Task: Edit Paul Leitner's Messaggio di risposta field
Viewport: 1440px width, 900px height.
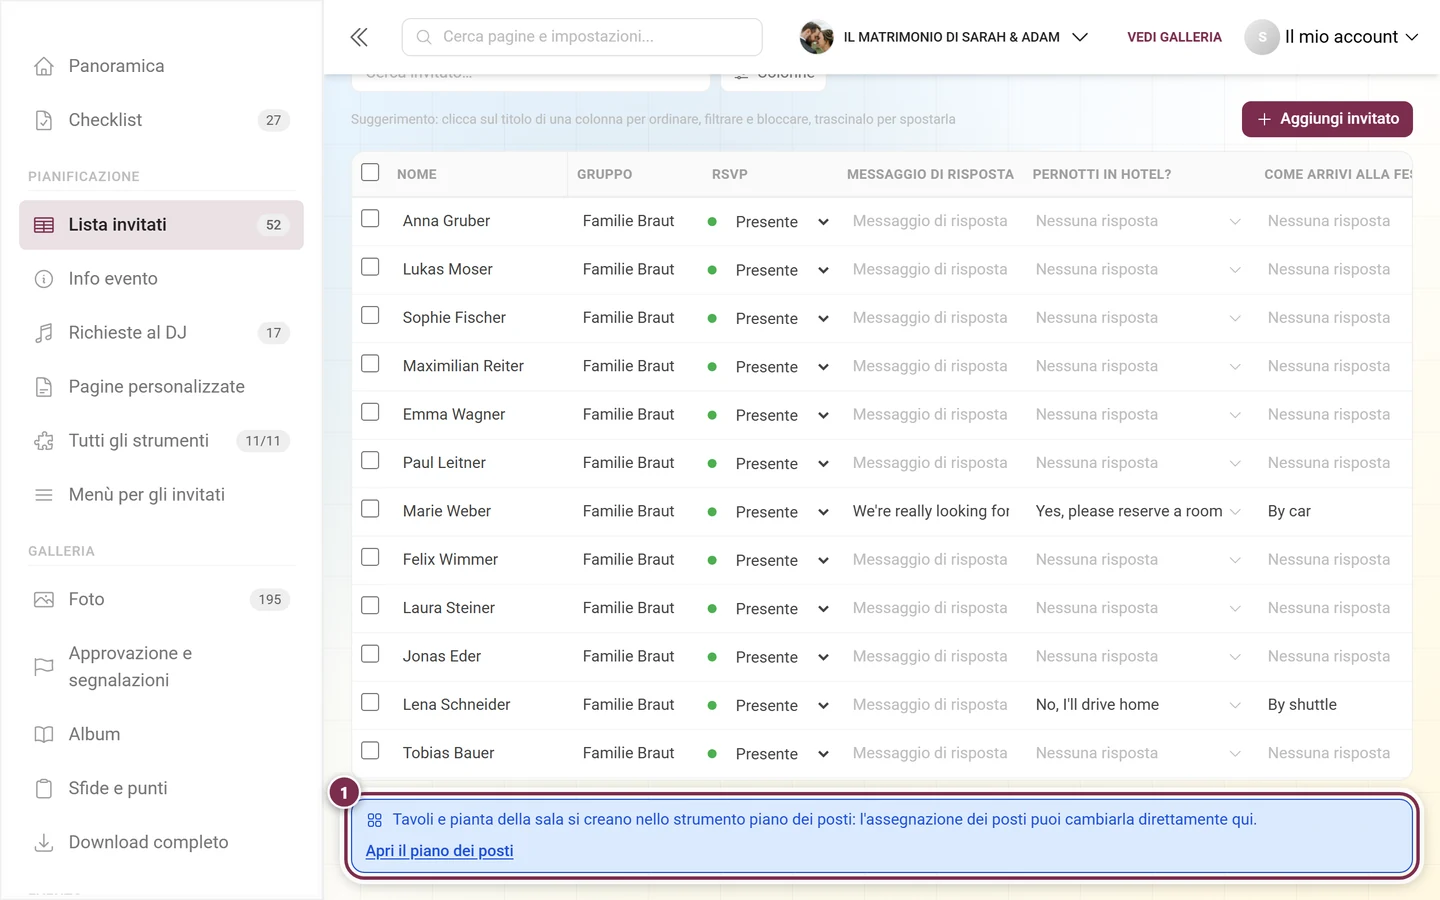Action: coord(931,463)
